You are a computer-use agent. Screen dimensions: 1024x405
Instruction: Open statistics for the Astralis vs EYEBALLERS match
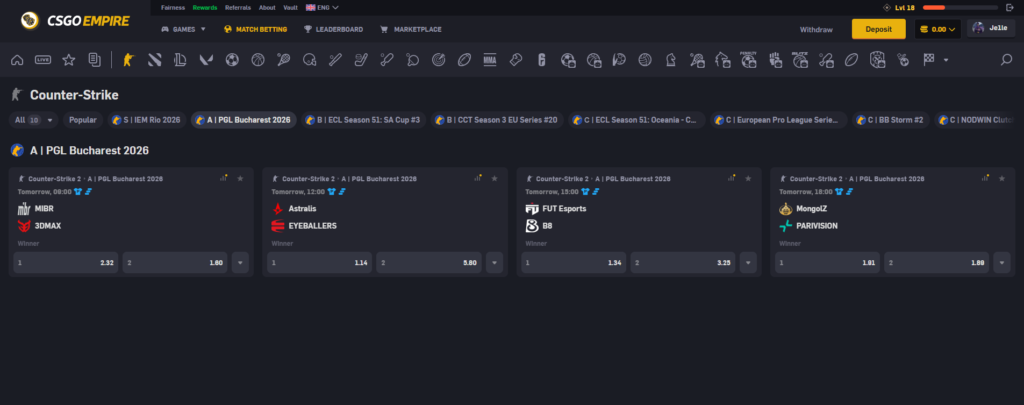pyautogui.click(x=477, y=178)
